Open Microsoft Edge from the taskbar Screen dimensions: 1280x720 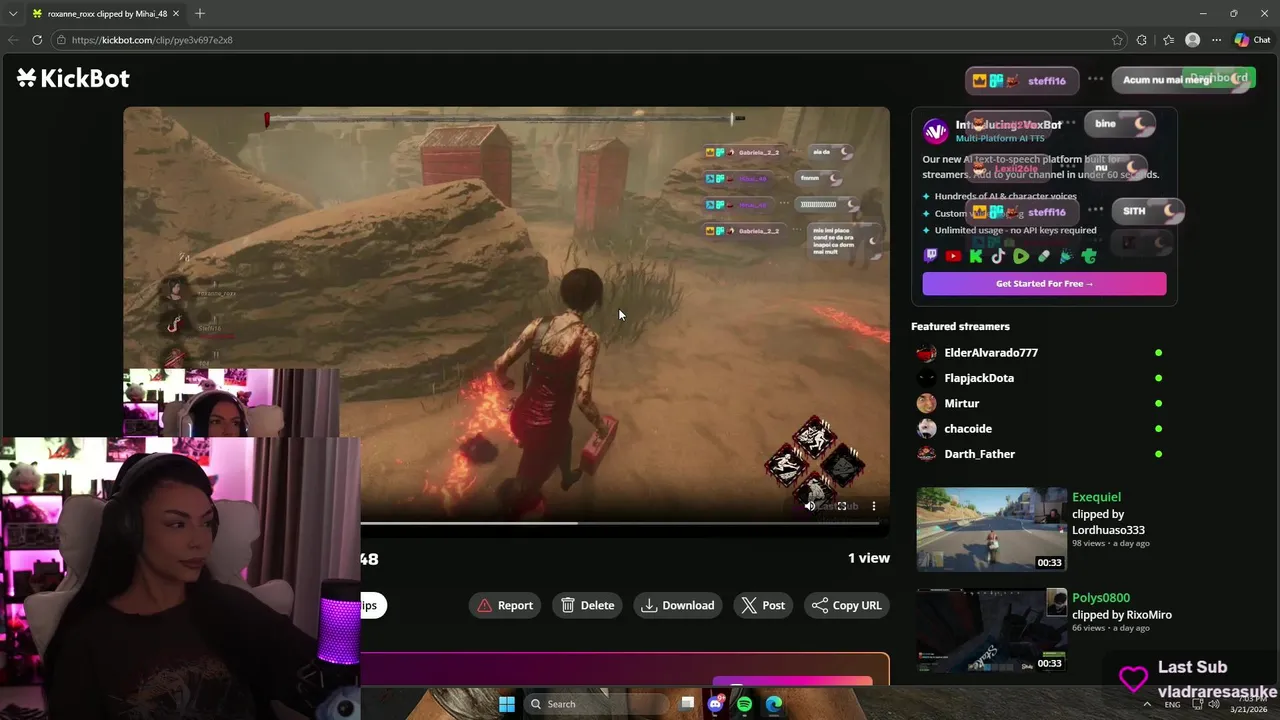click(774, 704)
